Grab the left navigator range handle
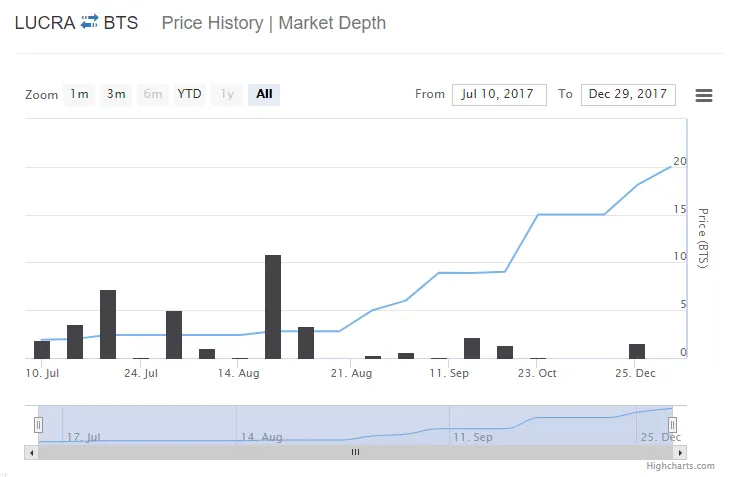741x477 pixels. 39,425
